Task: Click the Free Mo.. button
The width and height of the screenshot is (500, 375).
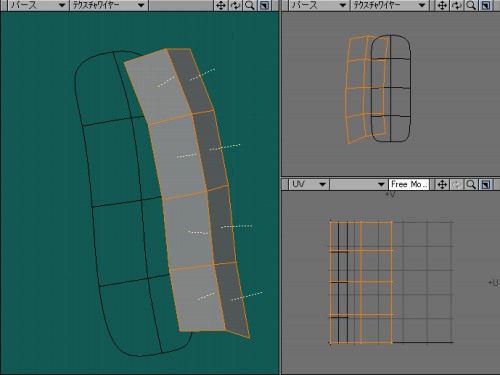Action: 409,184
